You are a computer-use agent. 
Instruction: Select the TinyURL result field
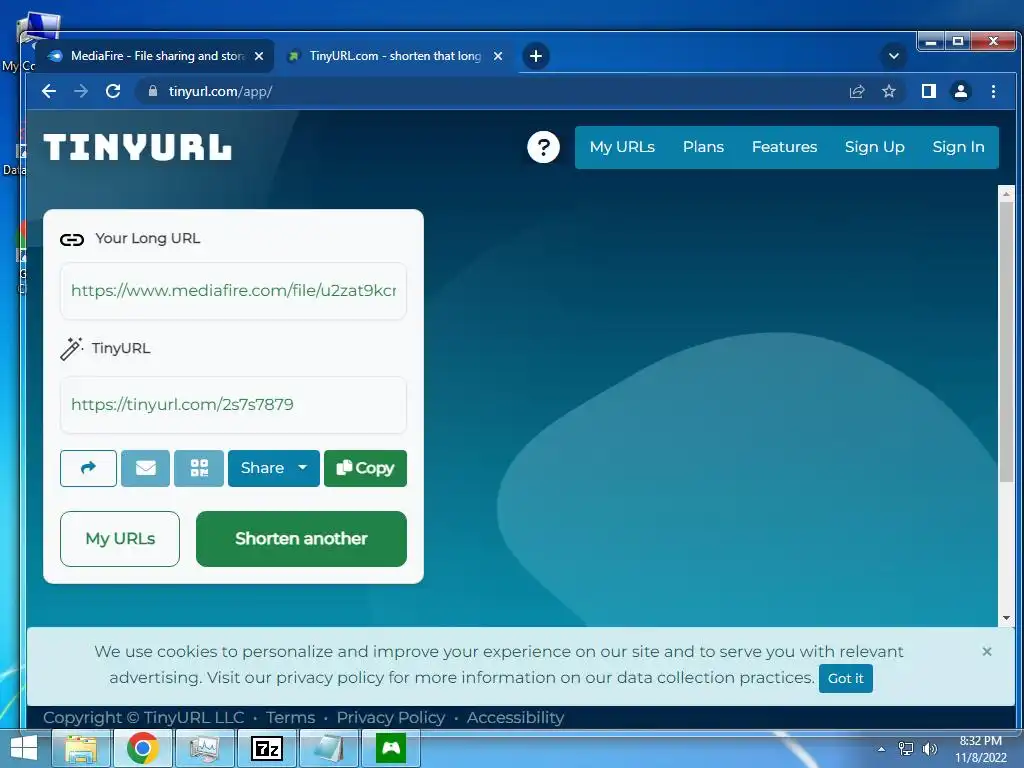233,404
